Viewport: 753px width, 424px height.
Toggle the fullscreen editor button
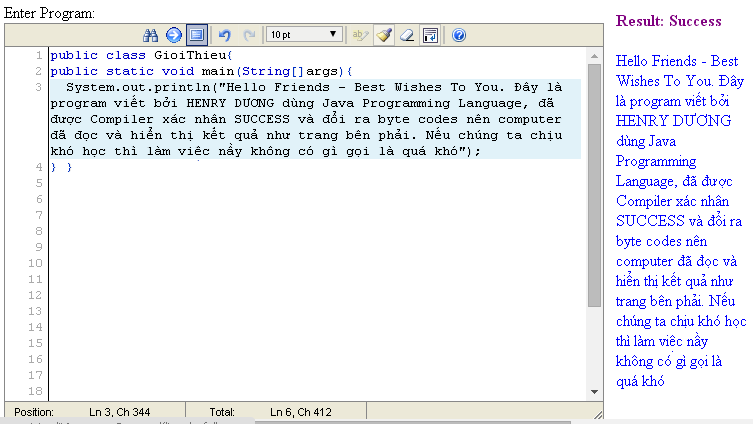pos(197,35)
